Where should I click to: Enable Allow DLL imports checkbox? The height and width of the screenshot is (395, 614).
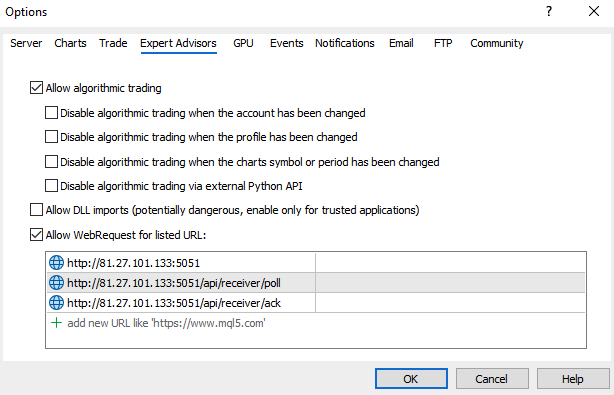click(36, 210)
